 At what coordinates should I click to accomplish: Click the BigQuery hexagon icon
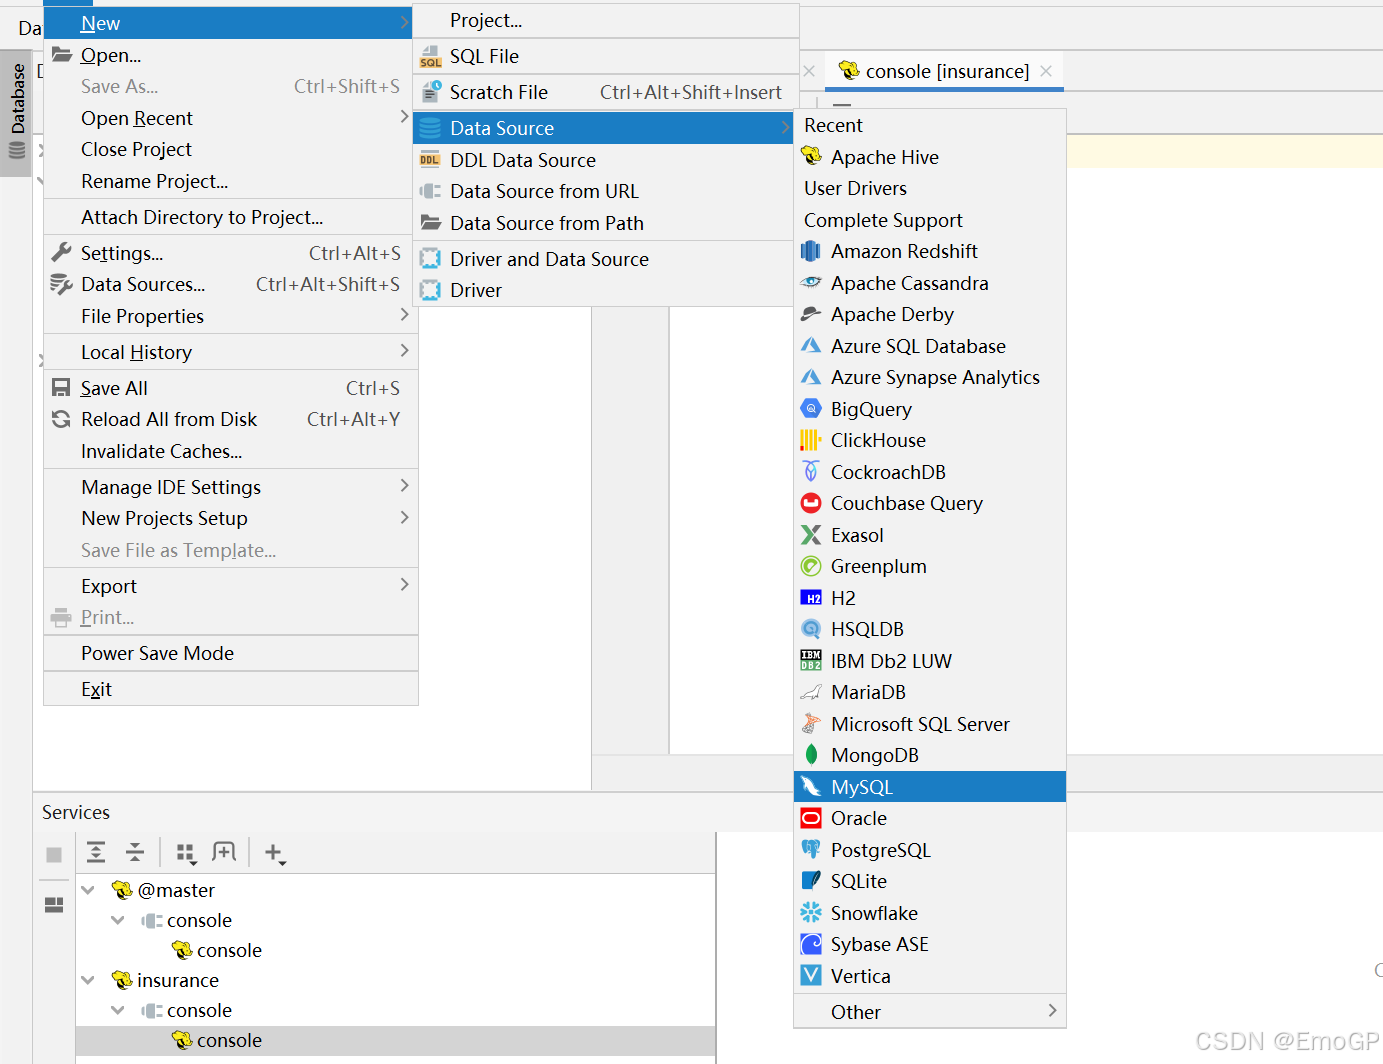click(x=811, y=409)
